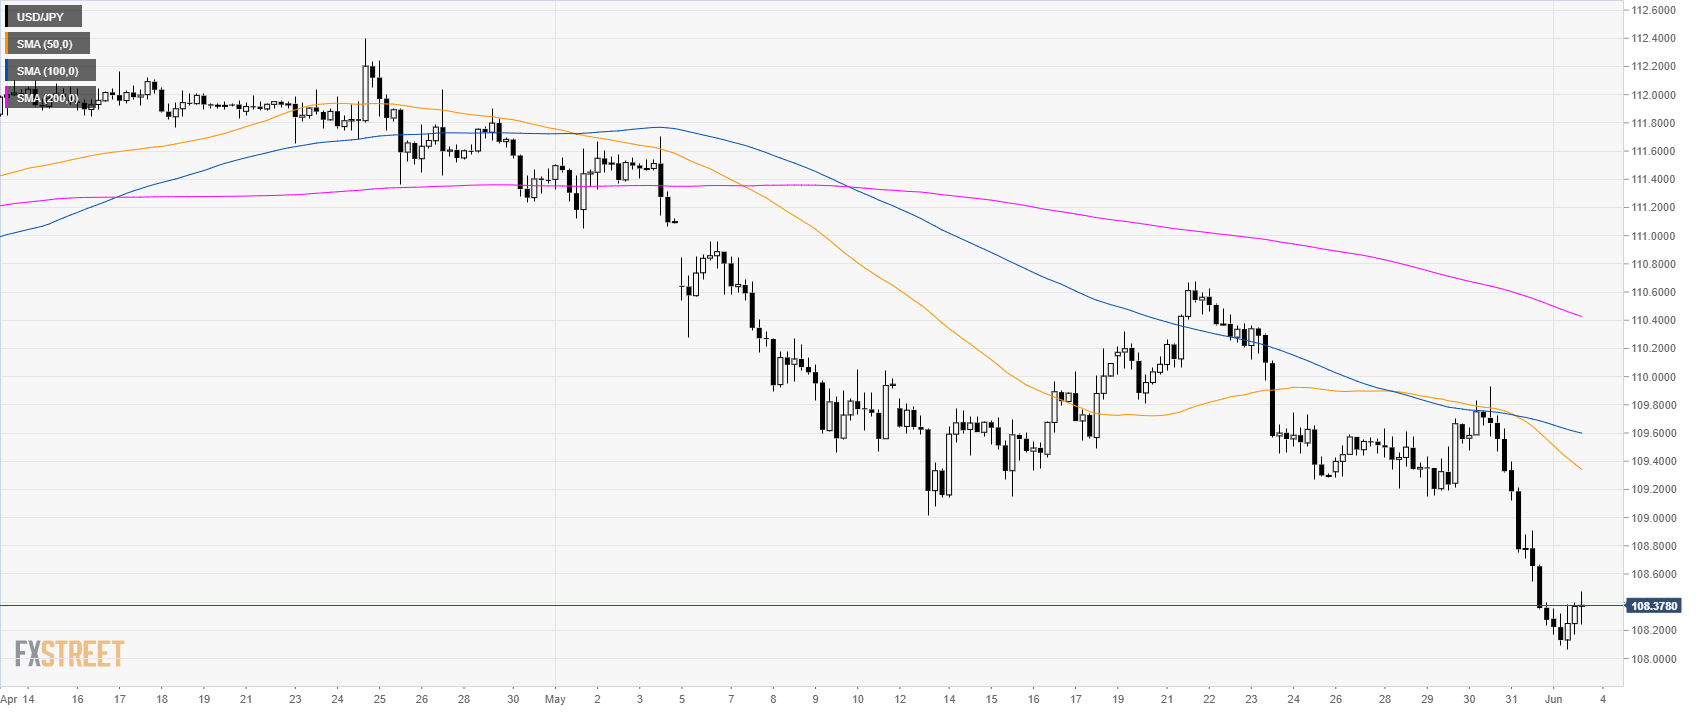Click the 110.0000 price axis label
This screenshot has width=1707, height=712.
click(x=1653, y=377)
